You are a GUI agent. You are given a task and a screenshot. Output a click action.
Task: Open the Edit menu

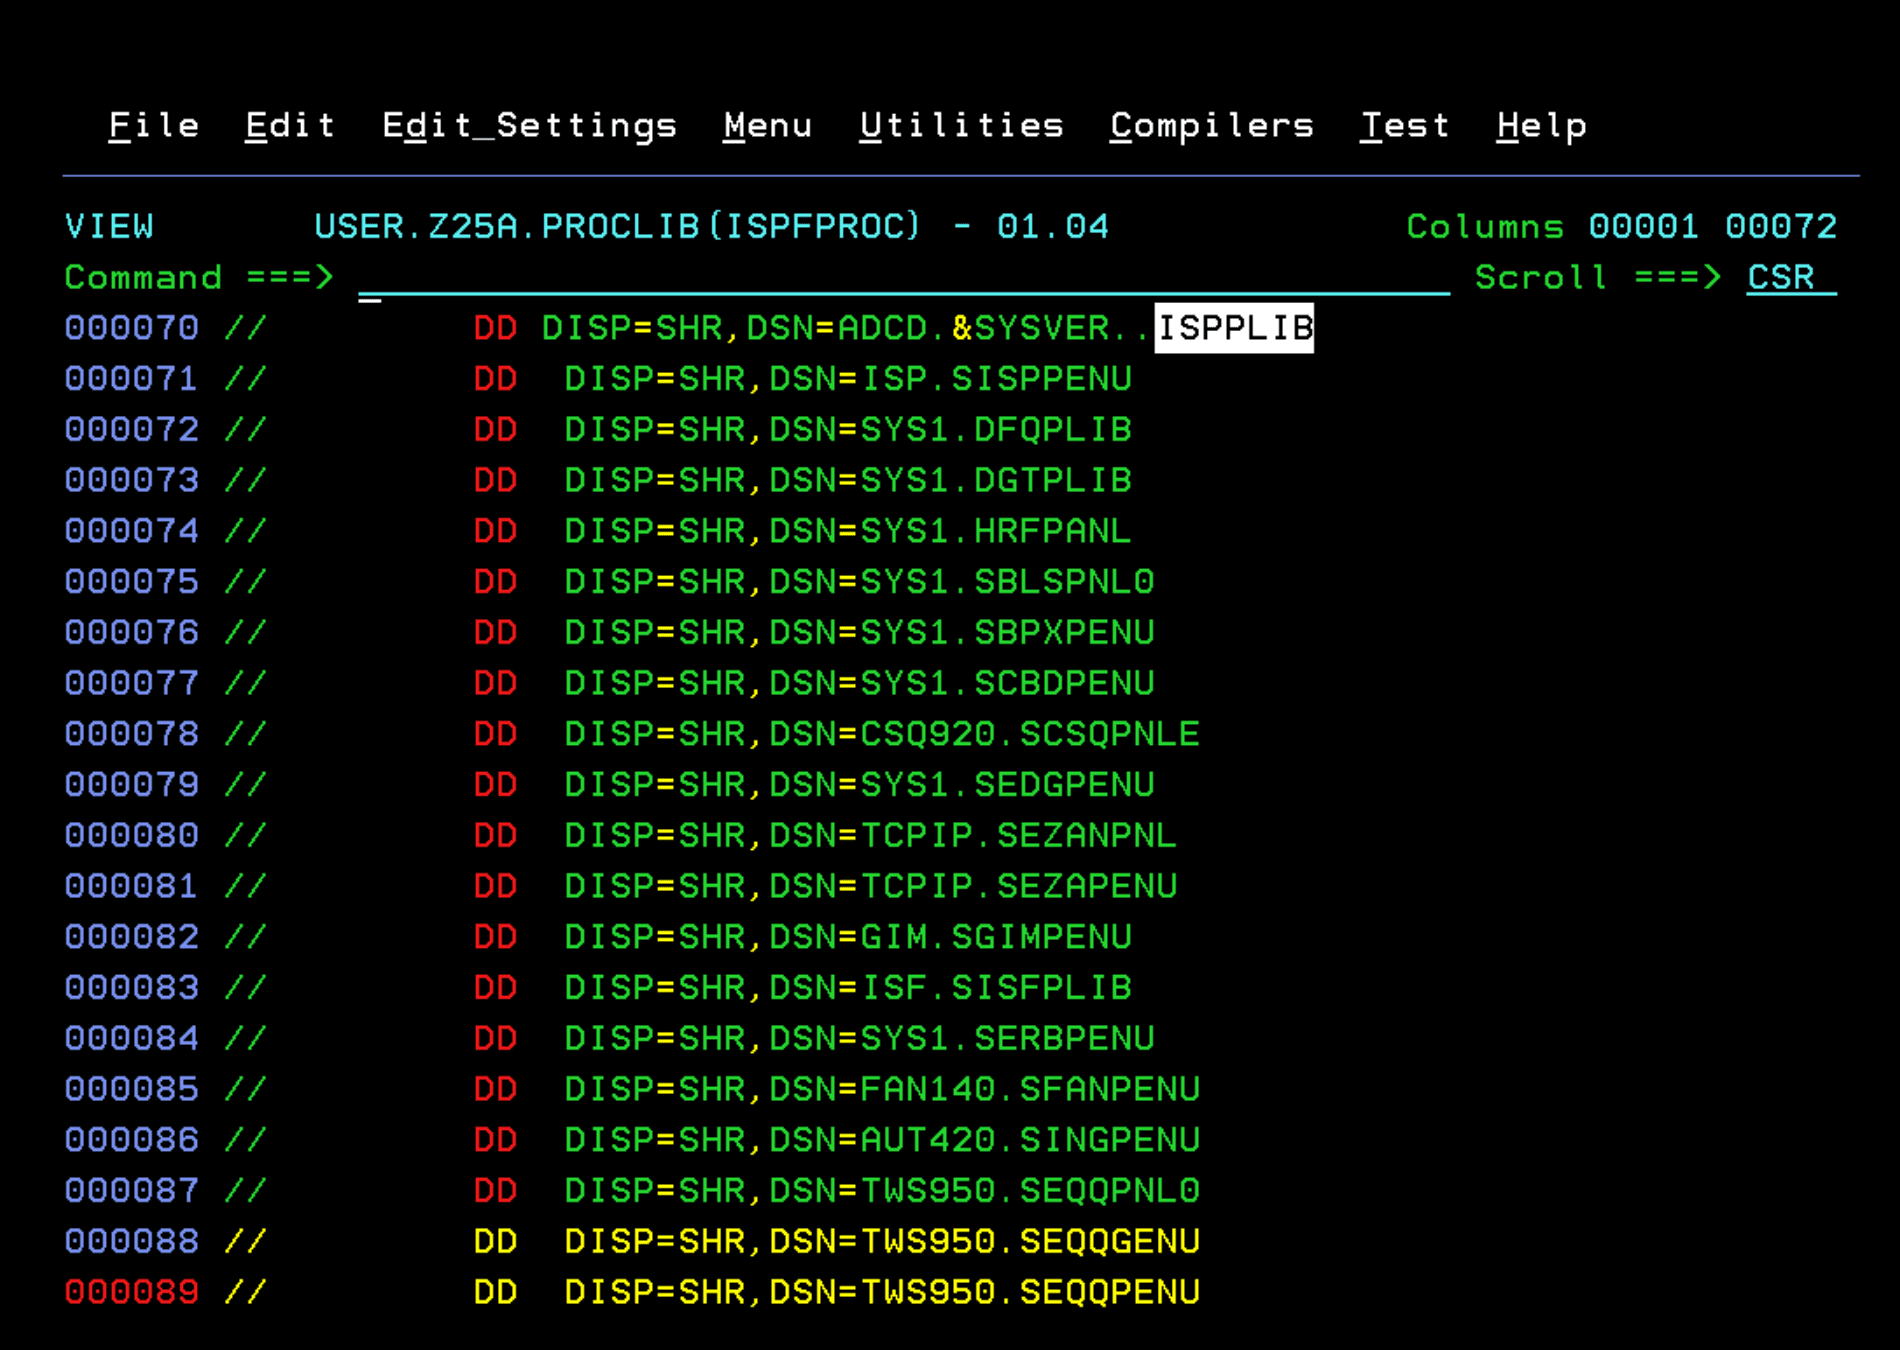click(x=289, y=125)
